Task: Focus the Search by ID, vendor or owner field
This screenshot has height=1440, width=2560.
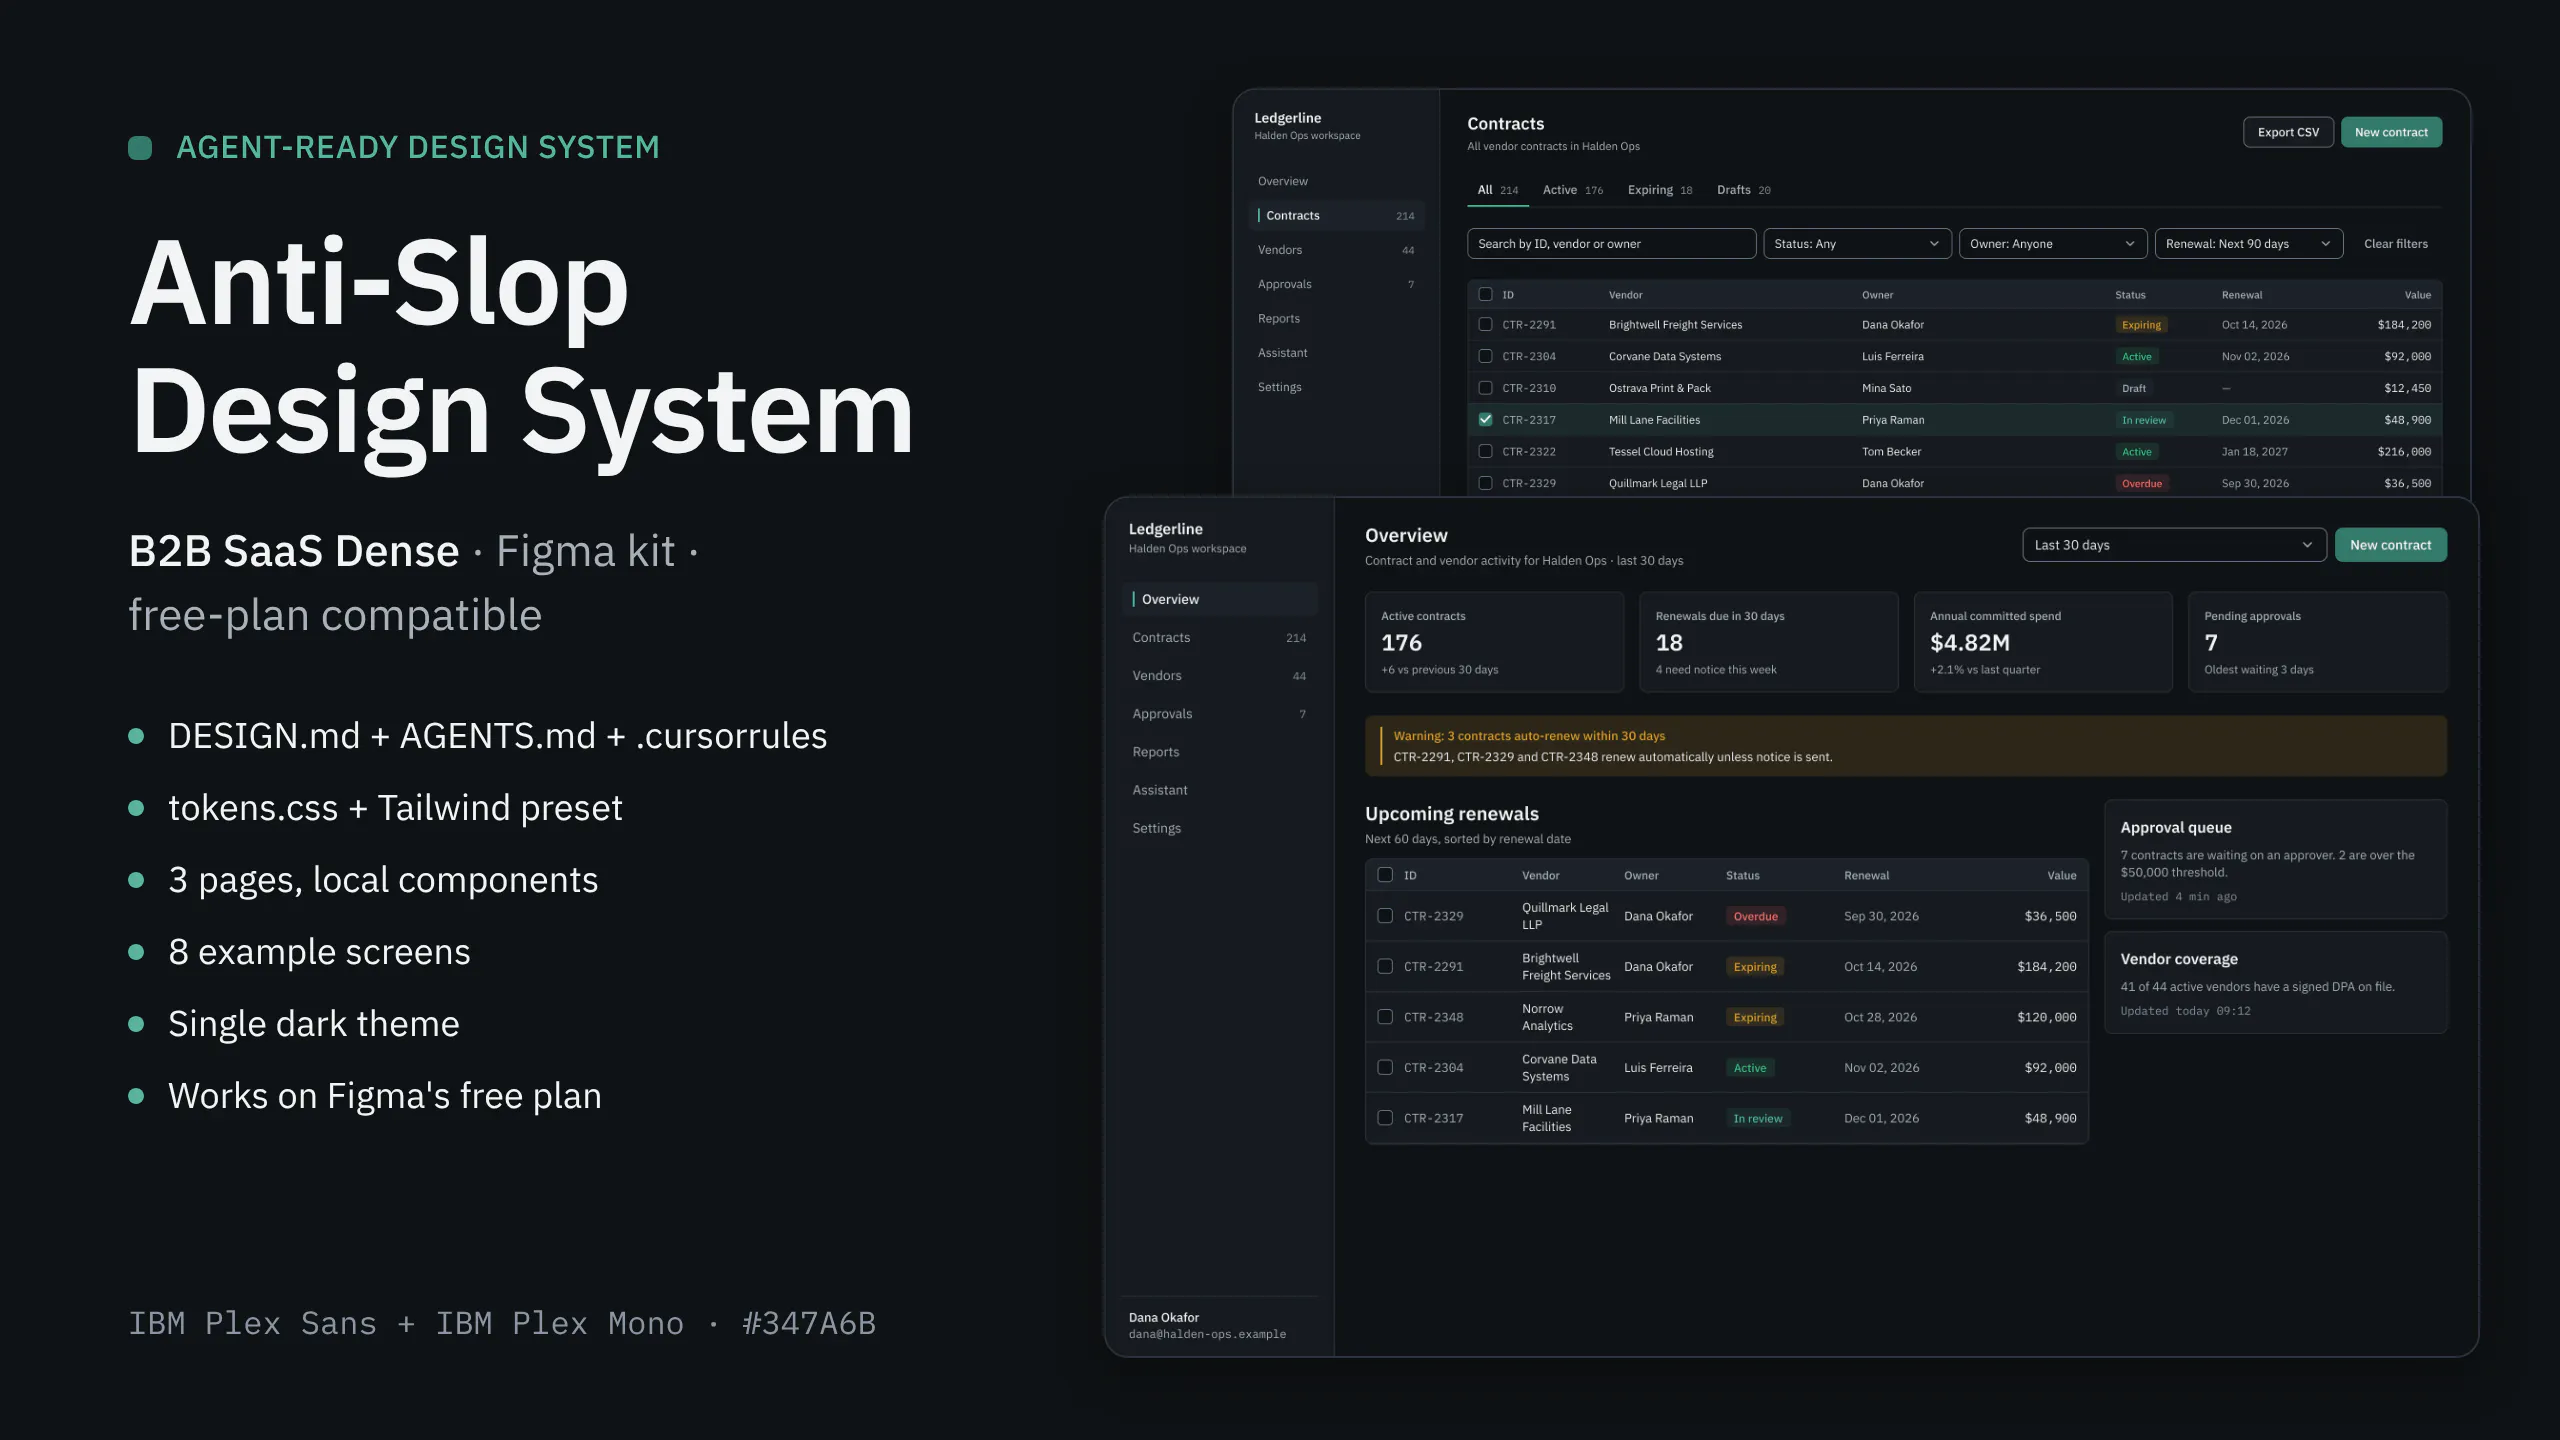Action: coord(1611,243)
